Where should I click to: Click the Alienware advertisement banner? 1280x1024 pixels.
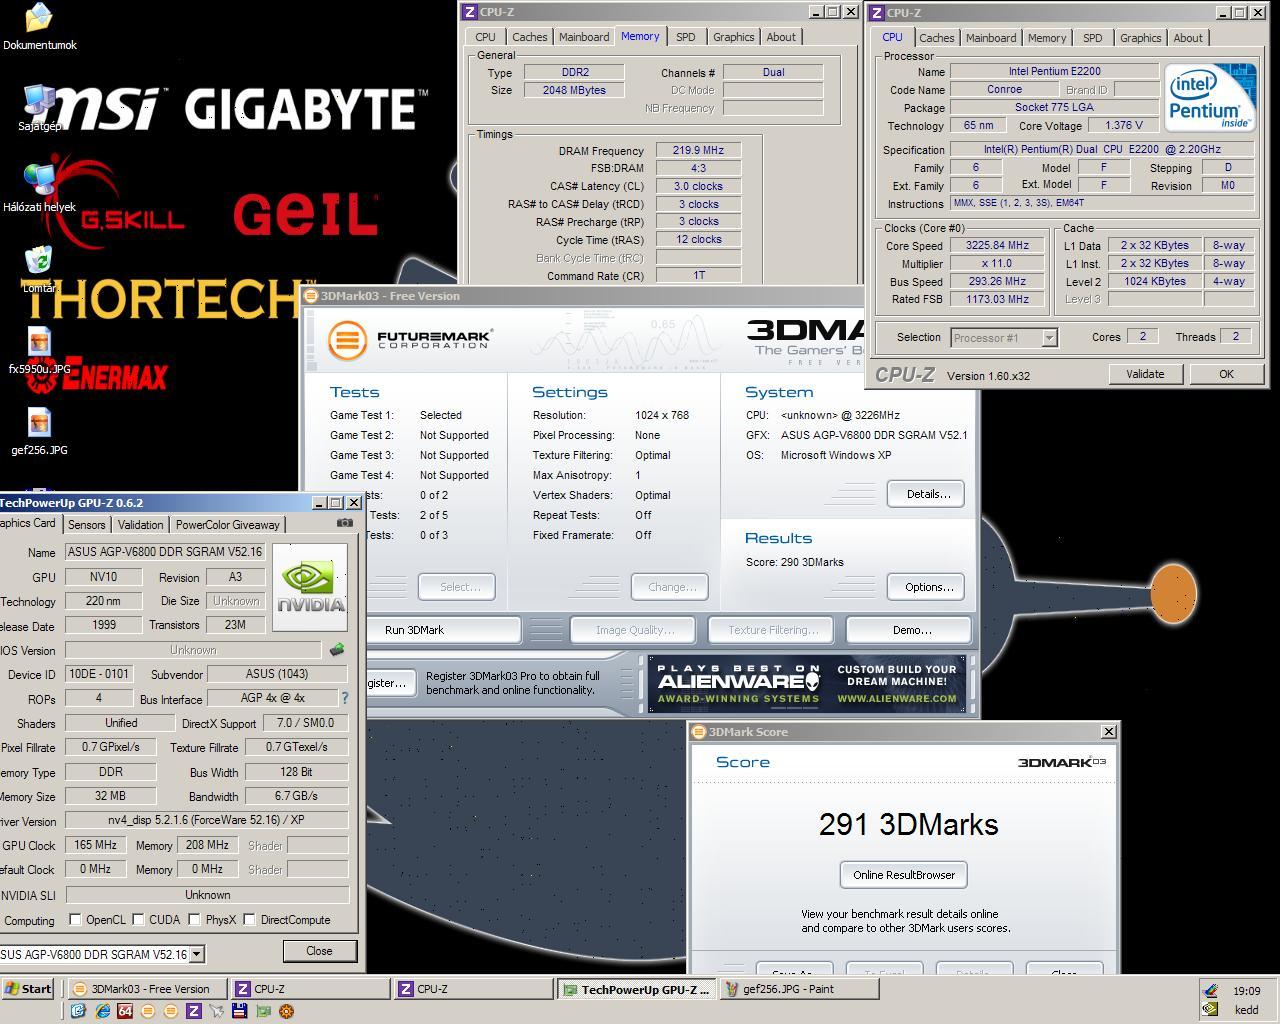point(808,684)
